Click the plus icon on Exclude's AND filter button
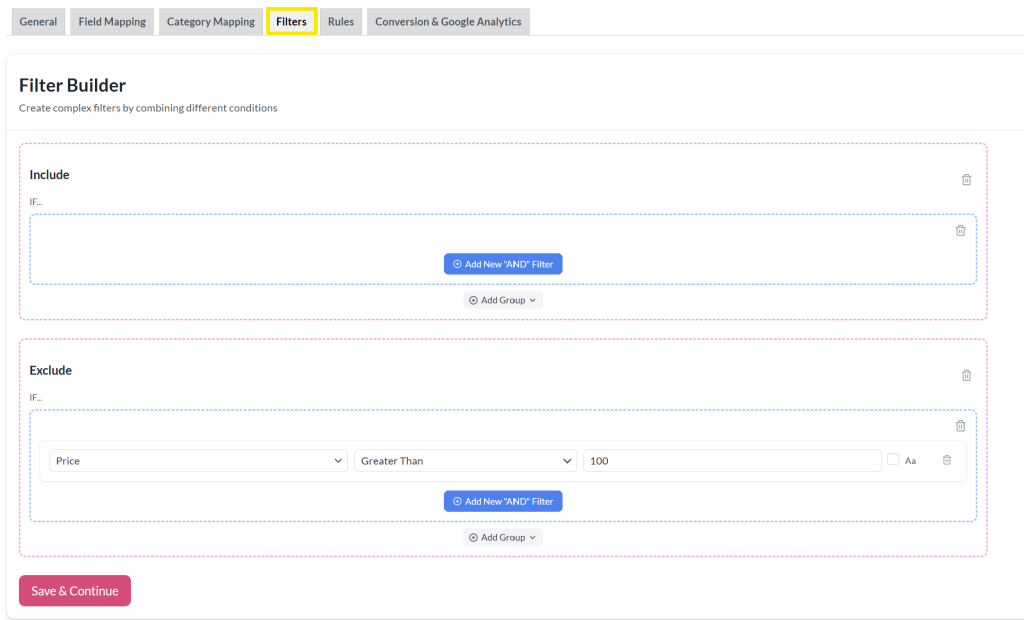The height and width of the screenshot is (620, 1024). [457, 501]
